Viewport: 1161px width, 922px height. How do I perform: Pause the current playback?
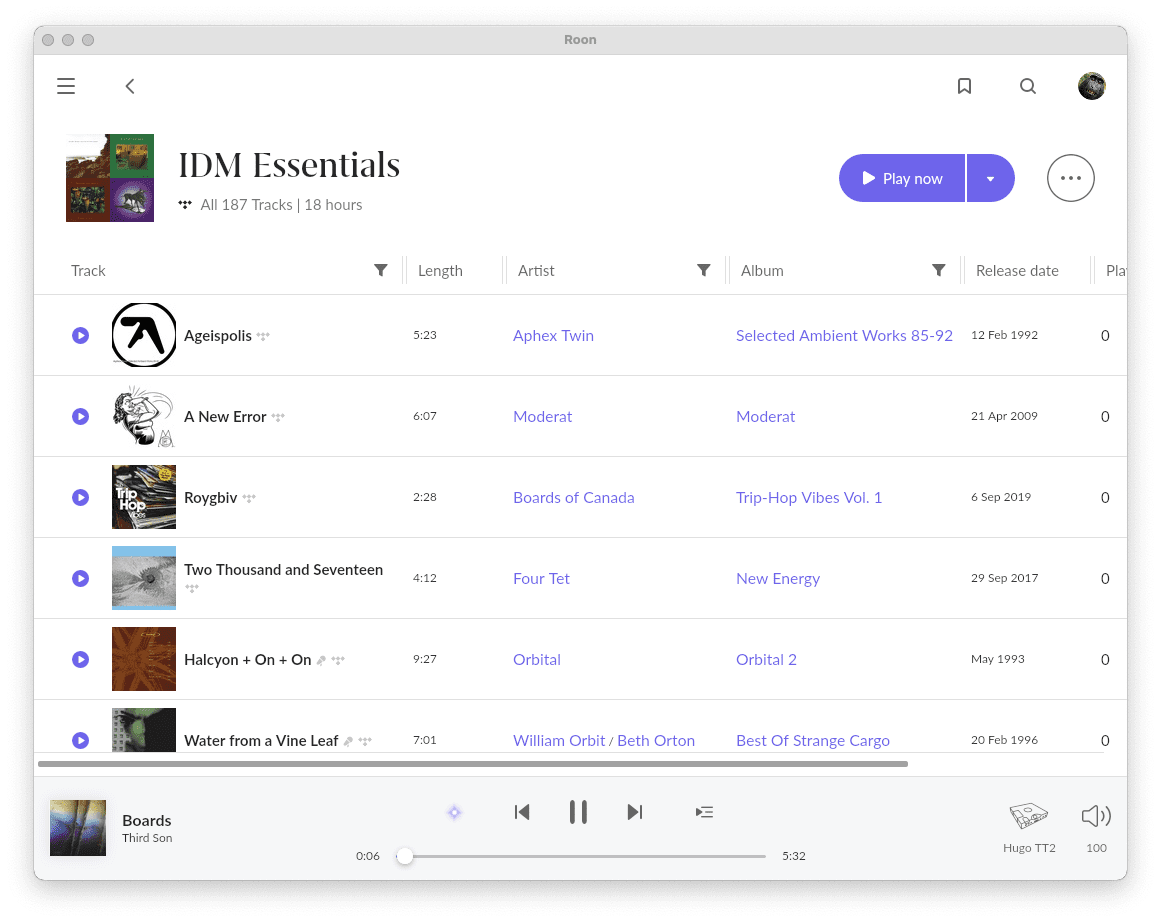tap(578, 812)
